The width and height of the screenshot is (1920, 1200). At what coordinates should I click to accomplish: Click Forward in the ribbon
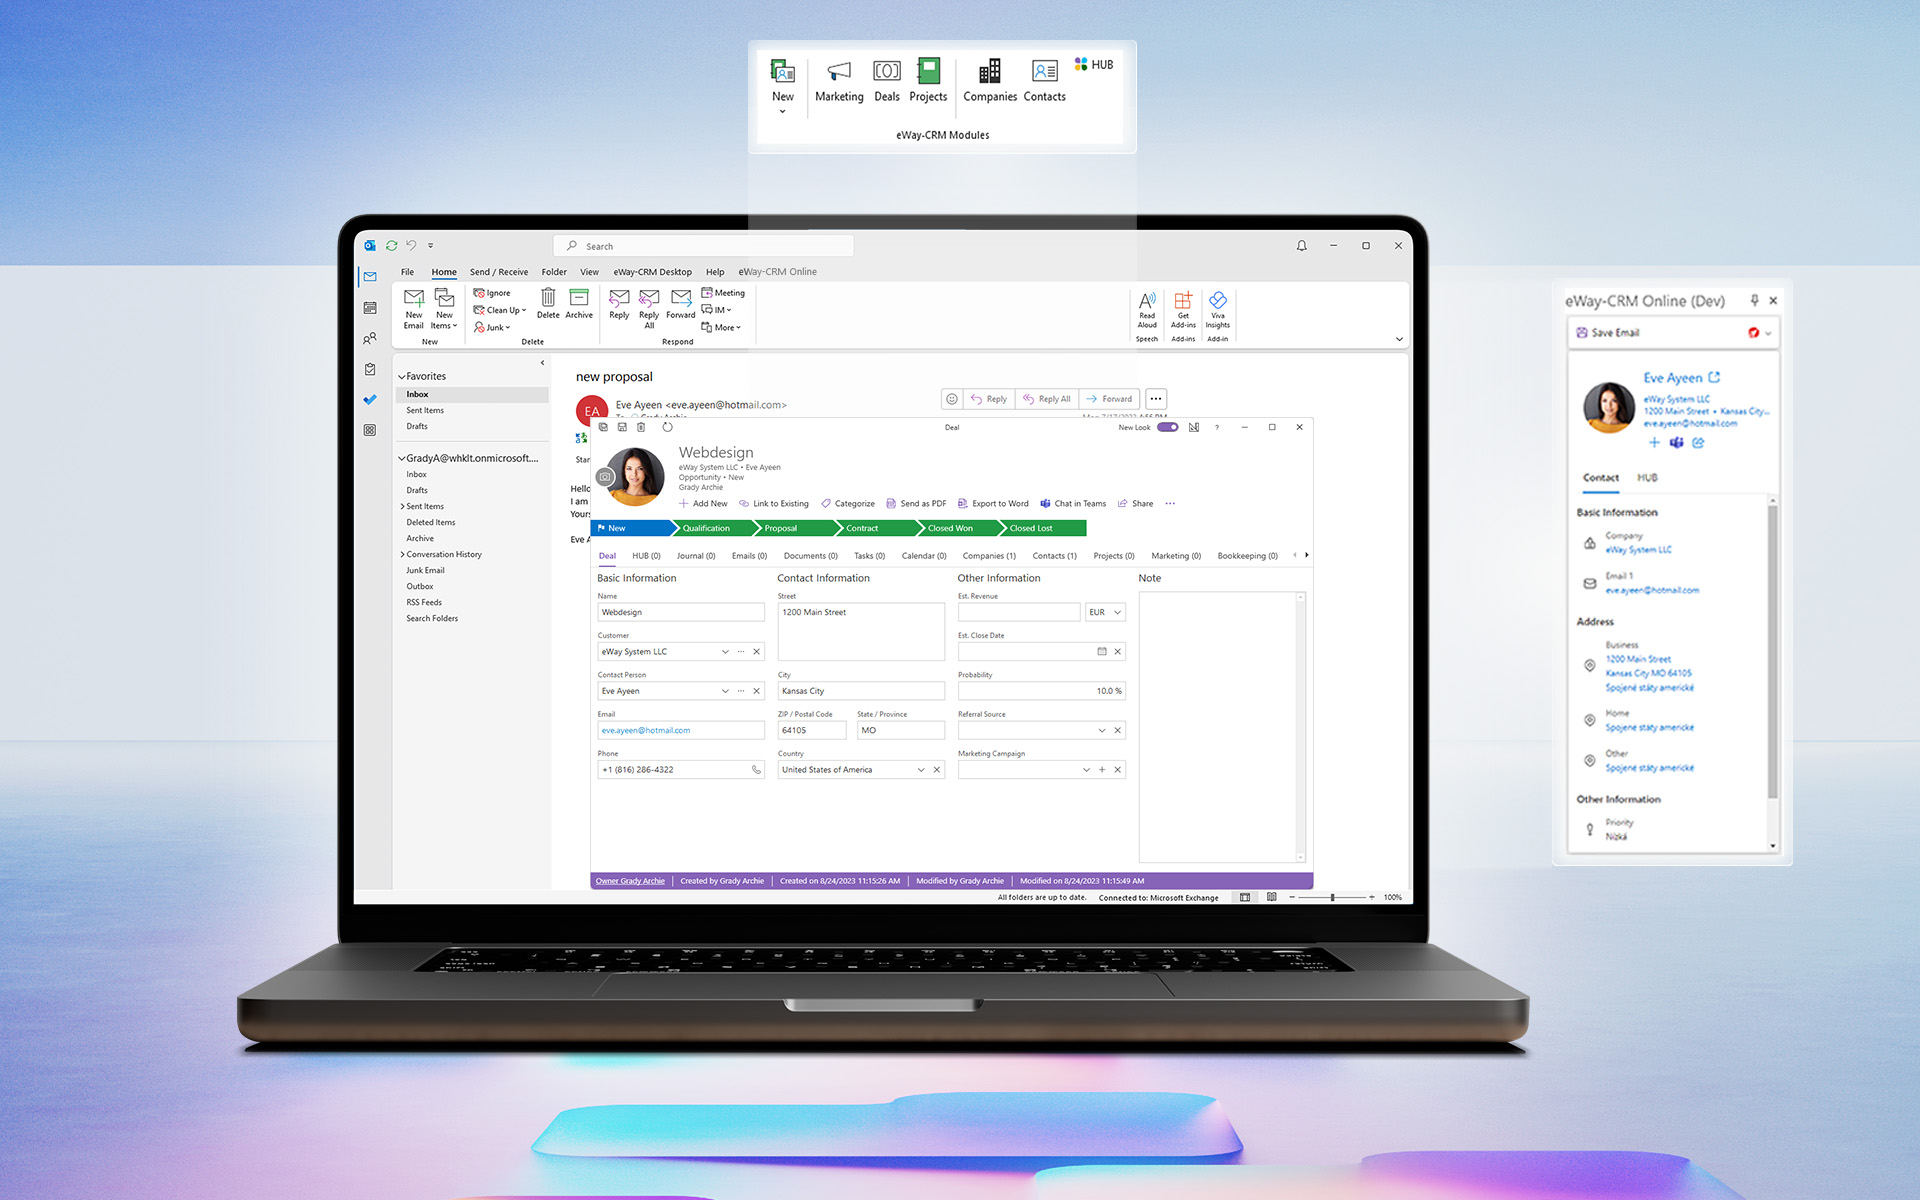681,304
